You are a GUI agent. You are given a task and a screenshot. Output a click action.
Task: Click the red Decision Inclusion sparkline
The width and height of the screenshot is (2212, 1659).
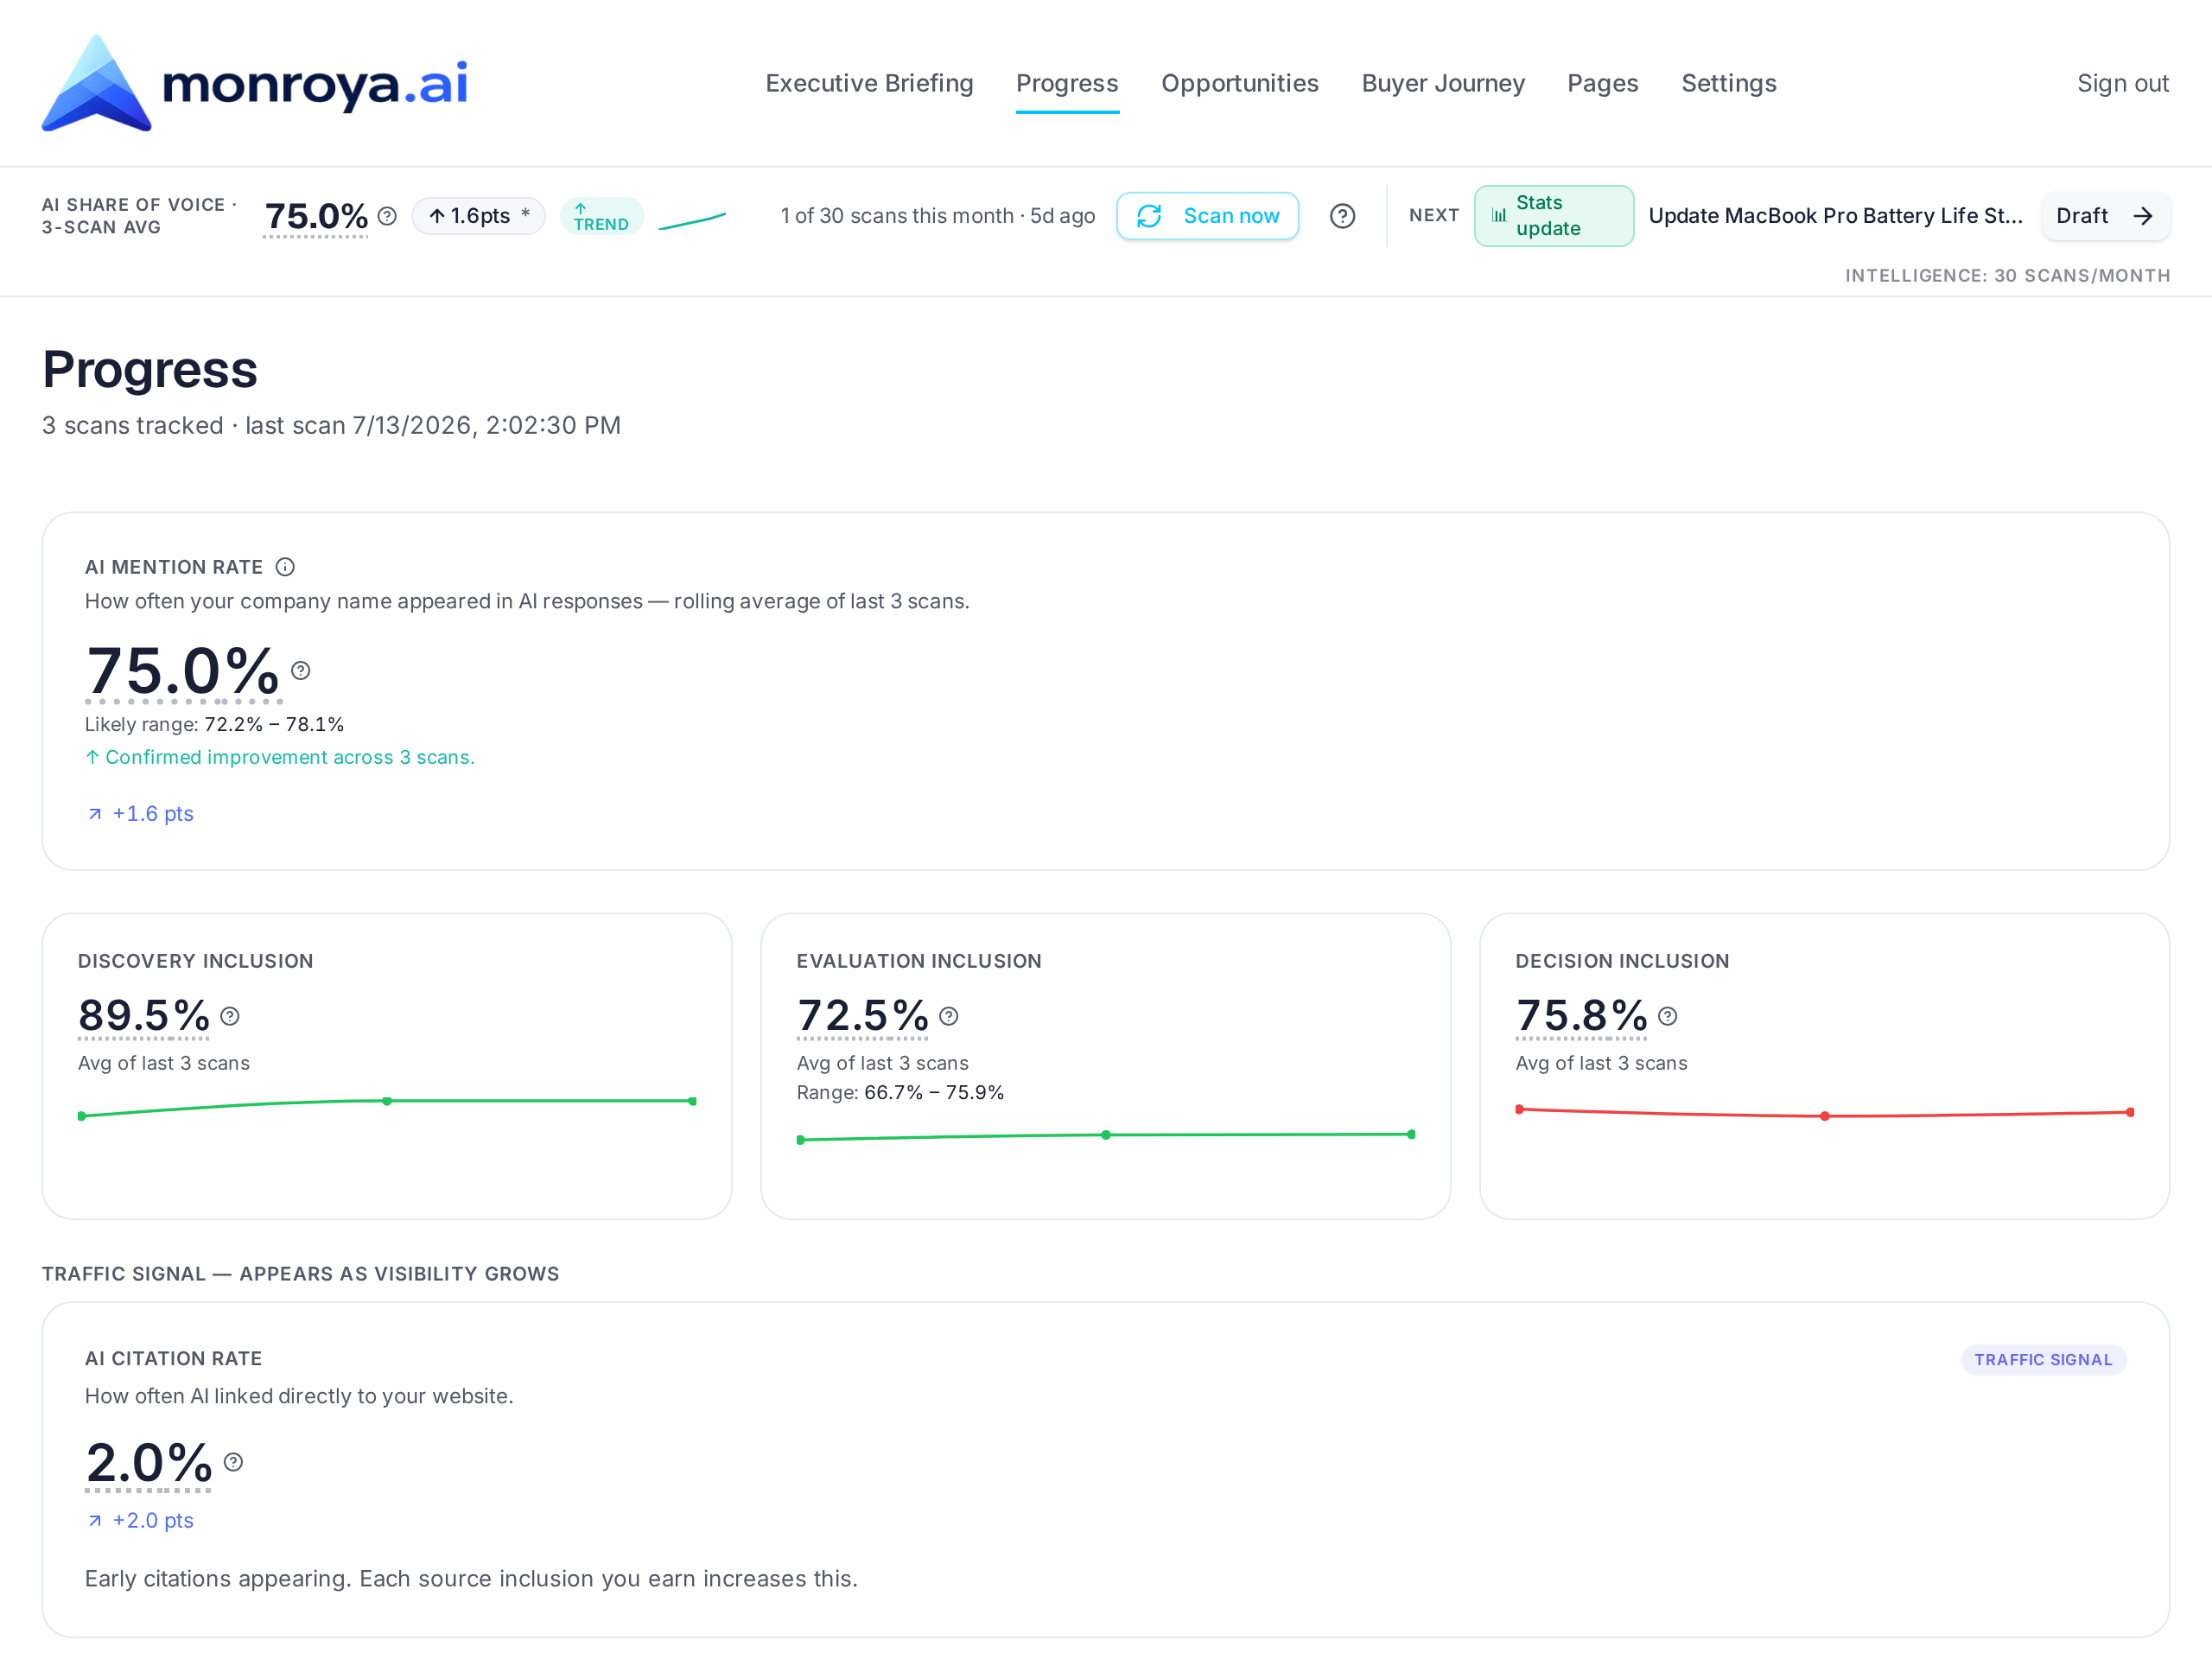click(x=1824, y=1112)
